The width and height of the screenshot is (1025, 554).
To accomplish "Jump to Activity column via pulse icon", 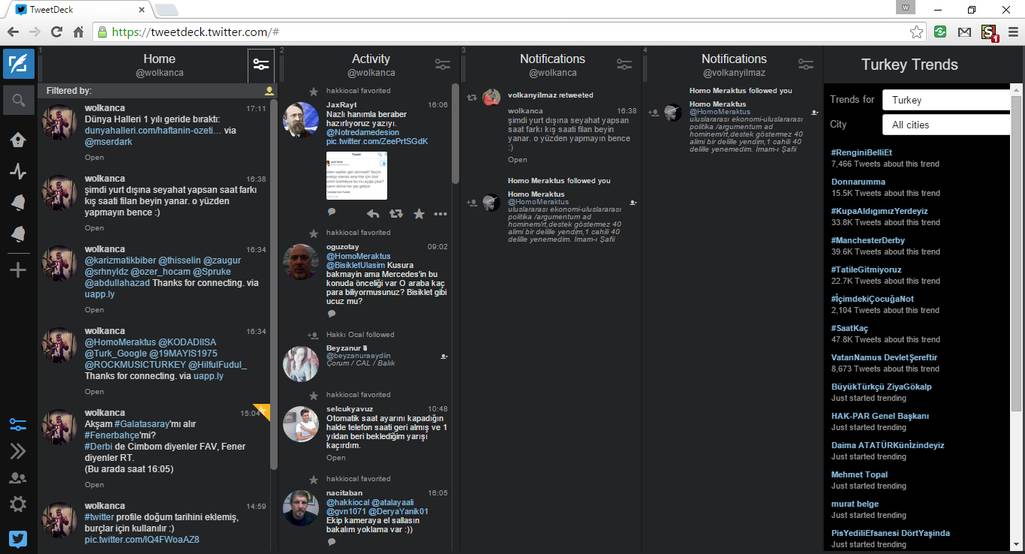I will [x=18, y=171].
